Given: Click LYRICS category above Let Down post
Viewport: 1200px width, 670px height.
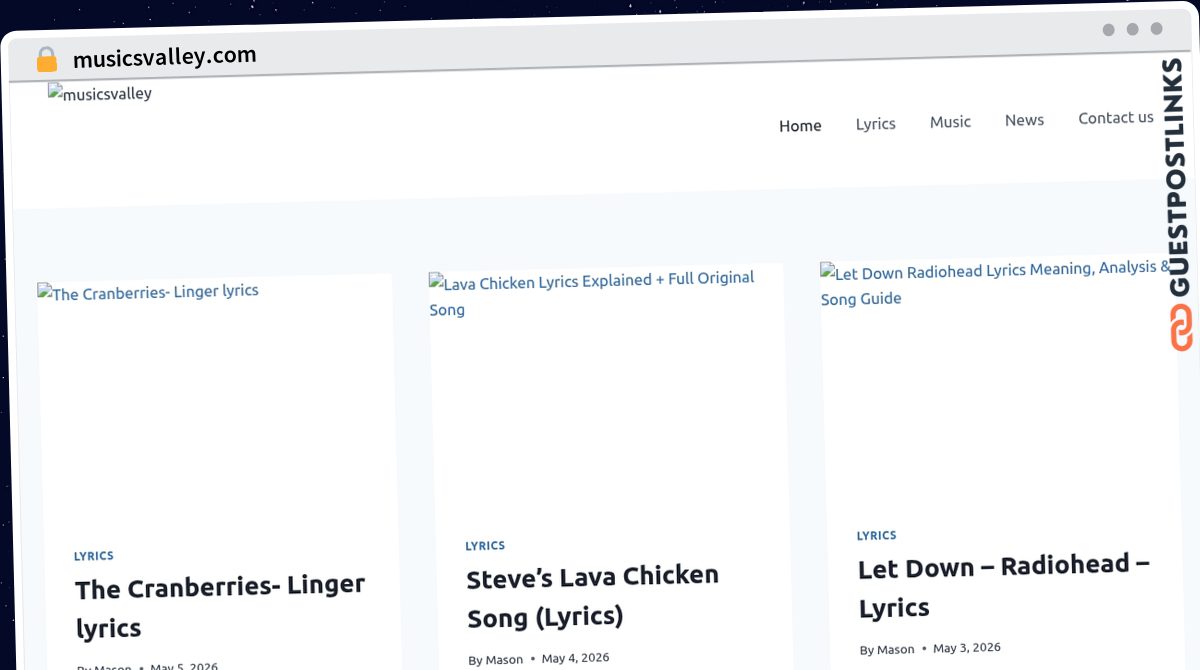Looking at the screenshot, I should point(877,536).
